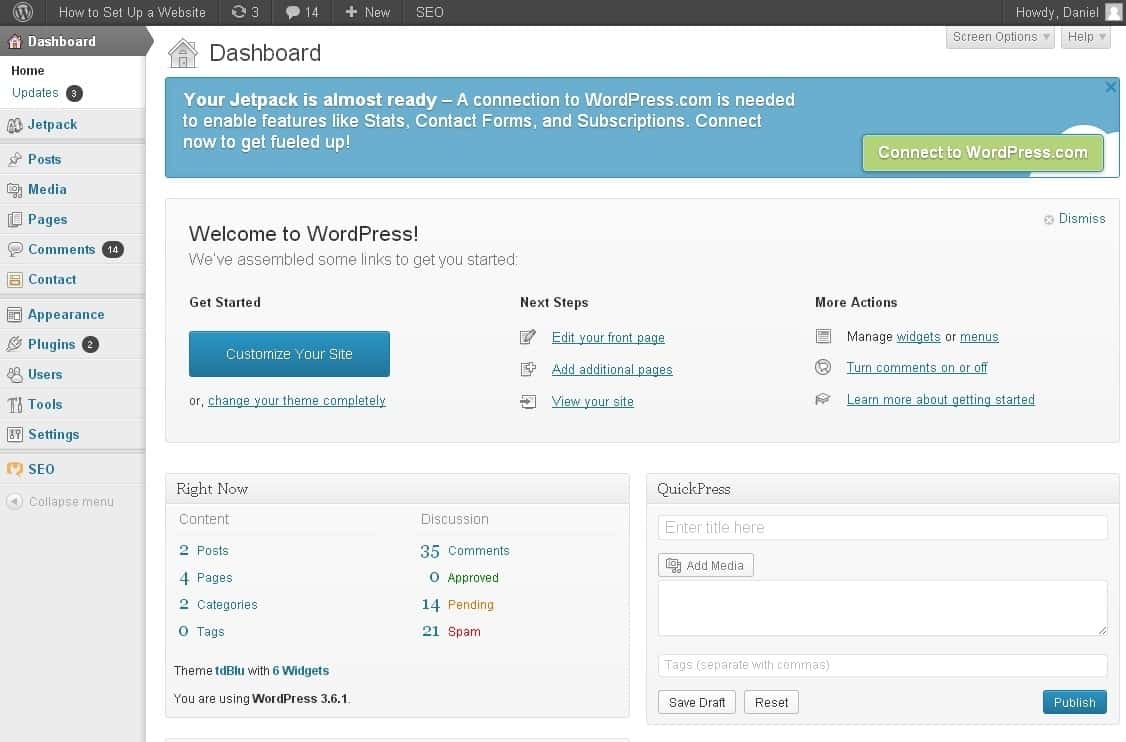Close the Jetpack notification banner
1126x742 pixels.
[1111, 87]
